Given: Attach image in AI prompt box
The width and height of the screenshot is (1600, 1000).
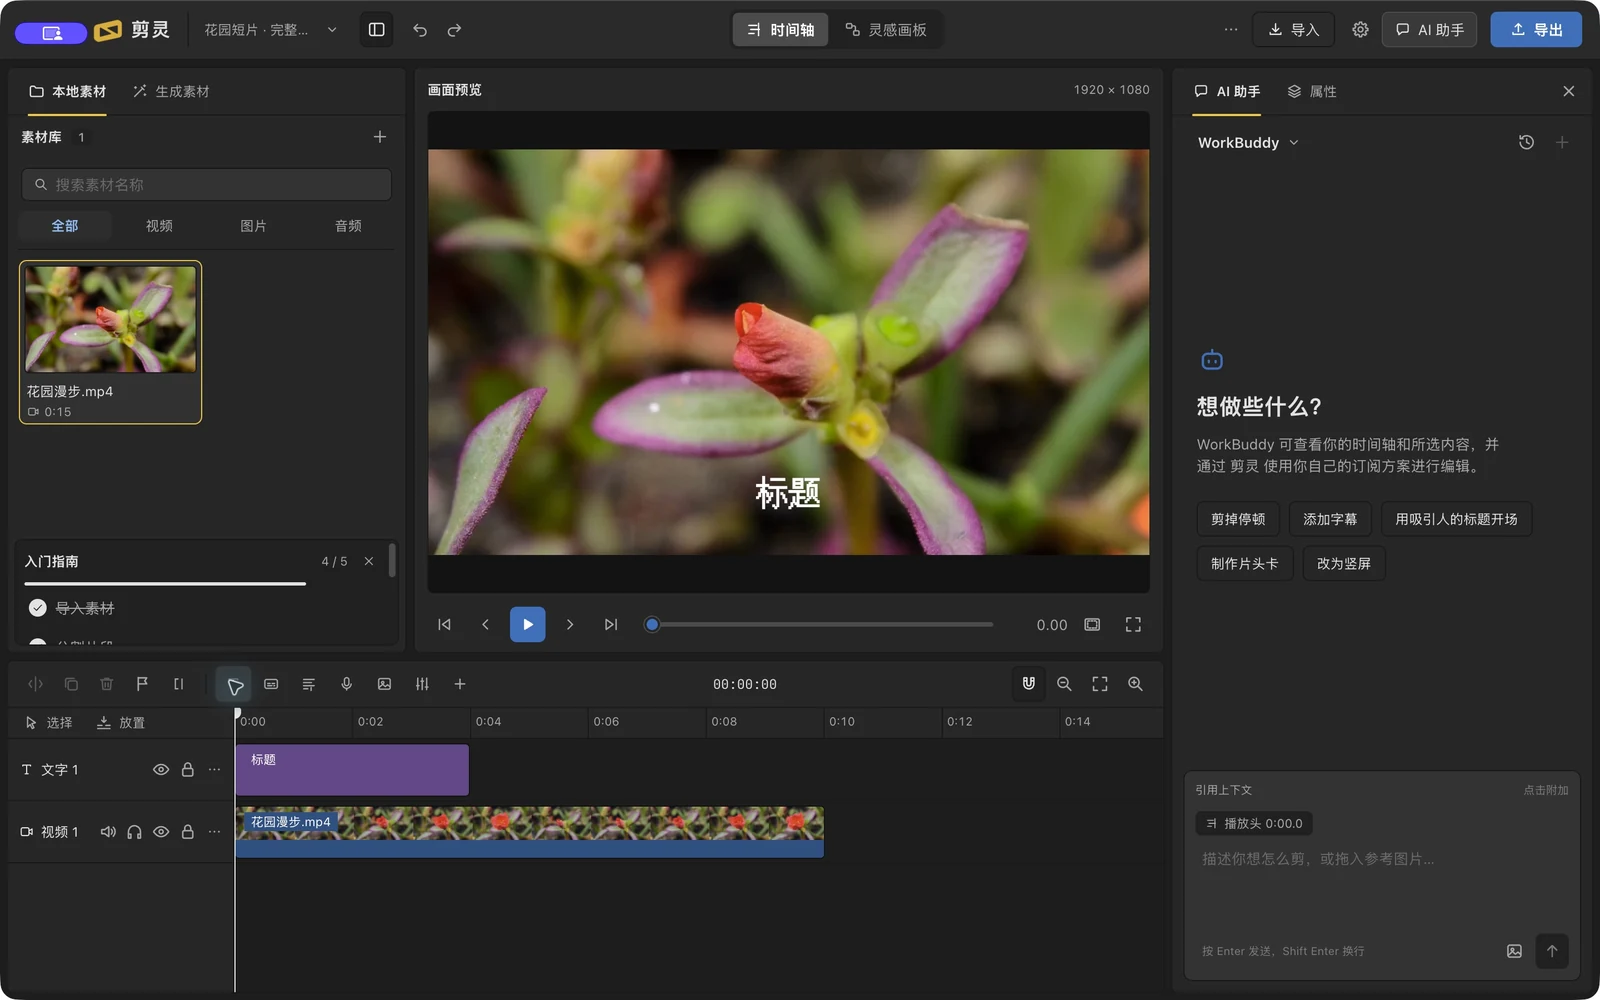Looking at the screenshot, I should tap(1514, 951).
